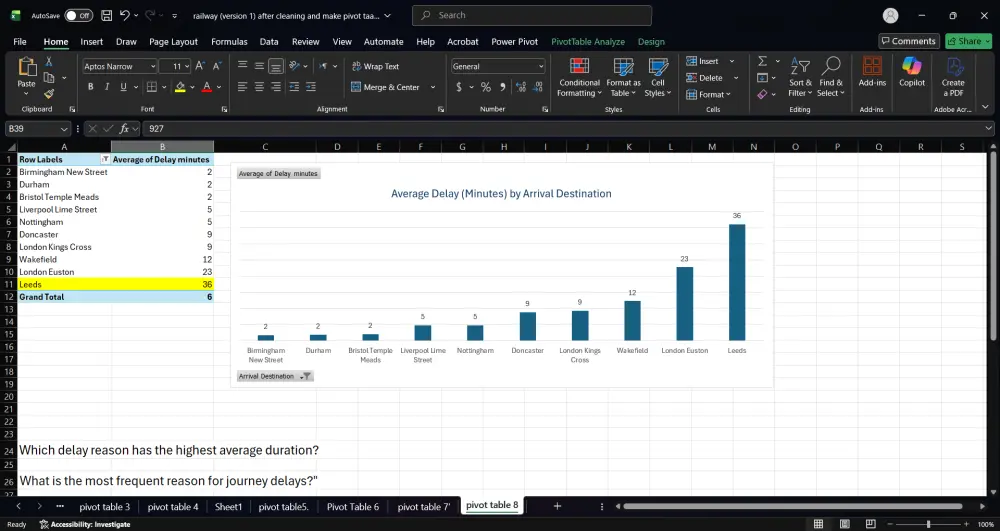Click the Comments button

click(x=909, y=41)
